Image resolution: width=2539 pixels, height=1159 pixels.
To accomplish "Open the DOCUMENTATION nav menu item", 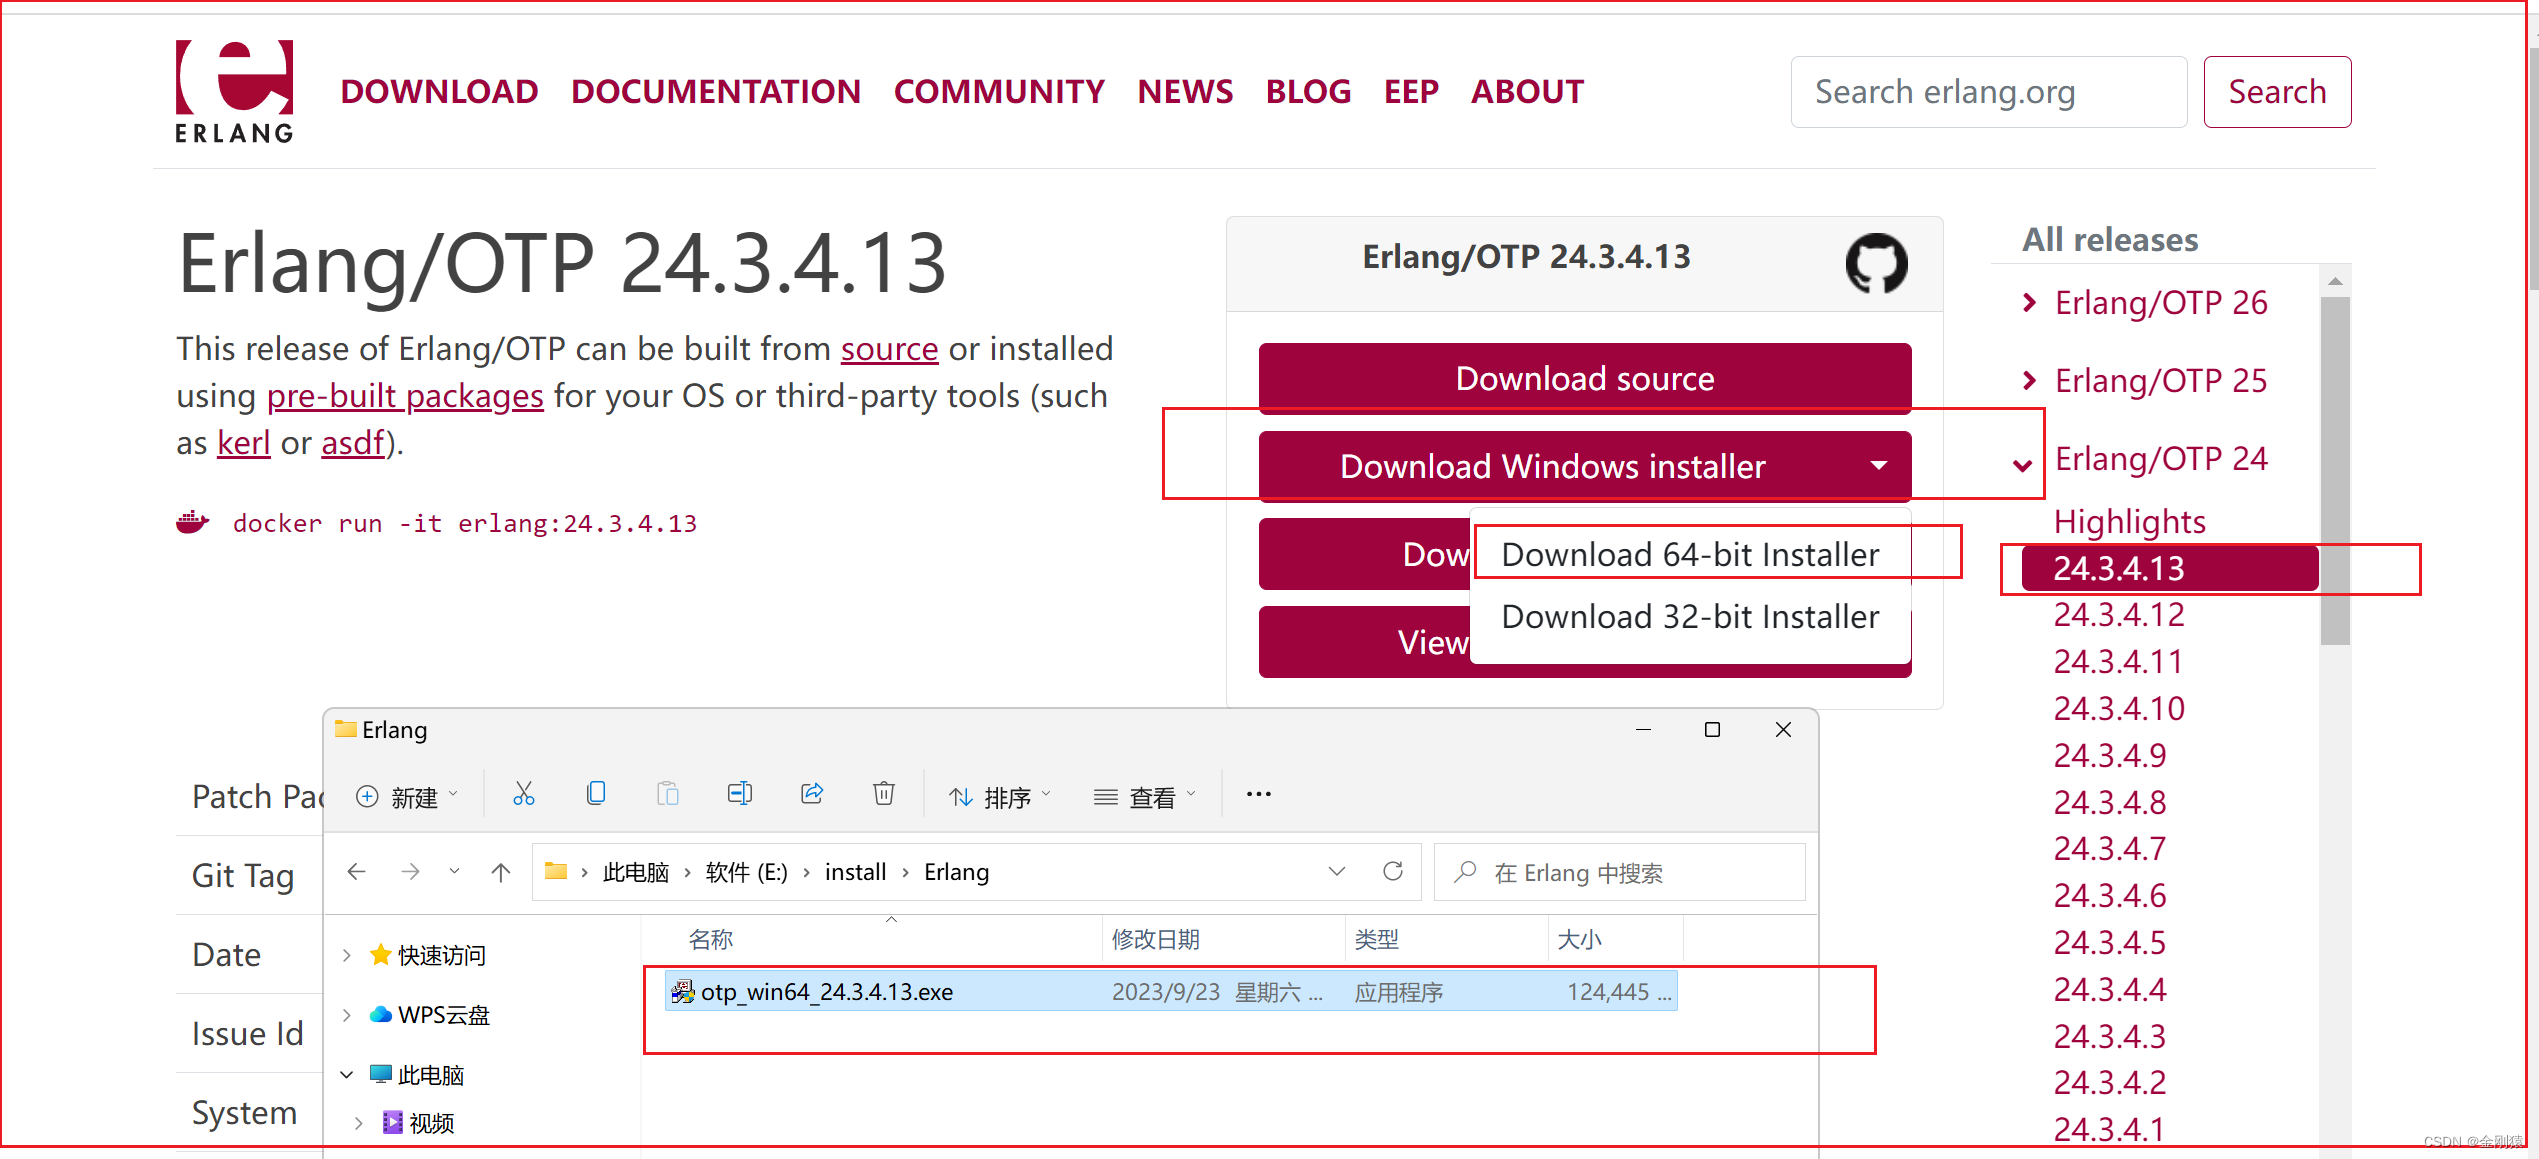I will (x=716, y=92).
